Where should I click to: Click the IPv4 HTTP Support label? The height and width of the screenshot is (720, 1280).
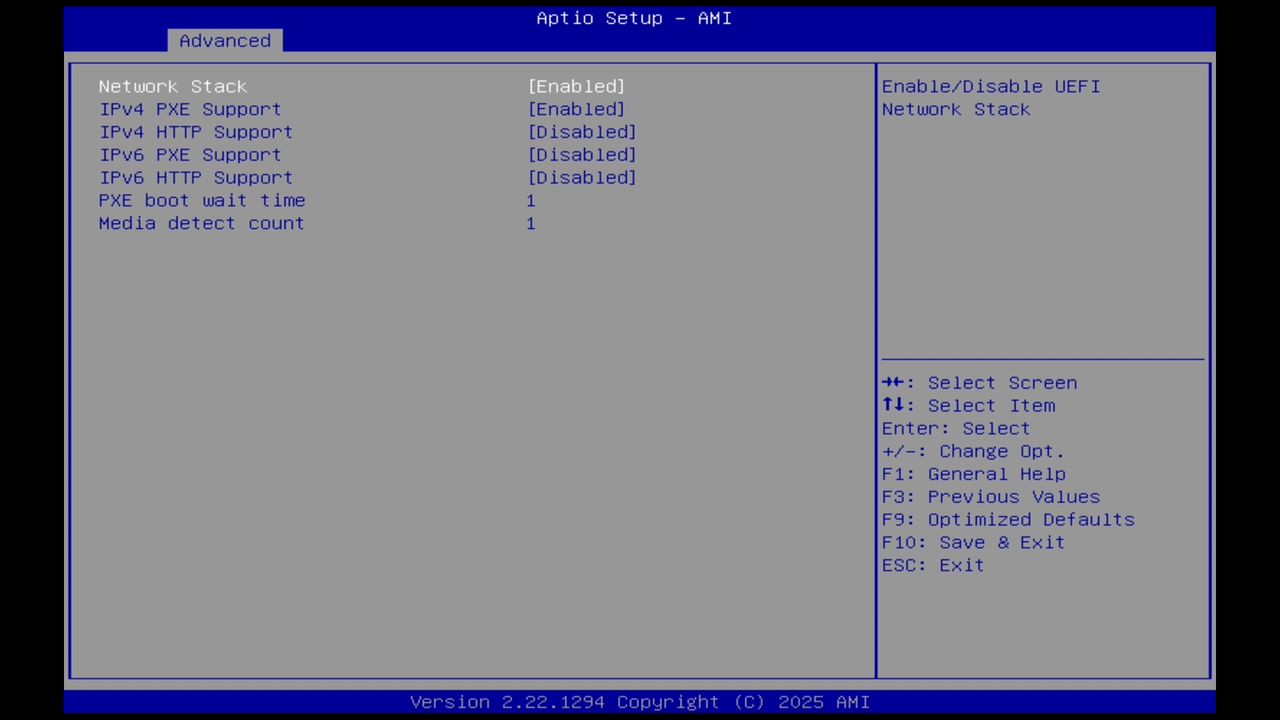point(195,131)
